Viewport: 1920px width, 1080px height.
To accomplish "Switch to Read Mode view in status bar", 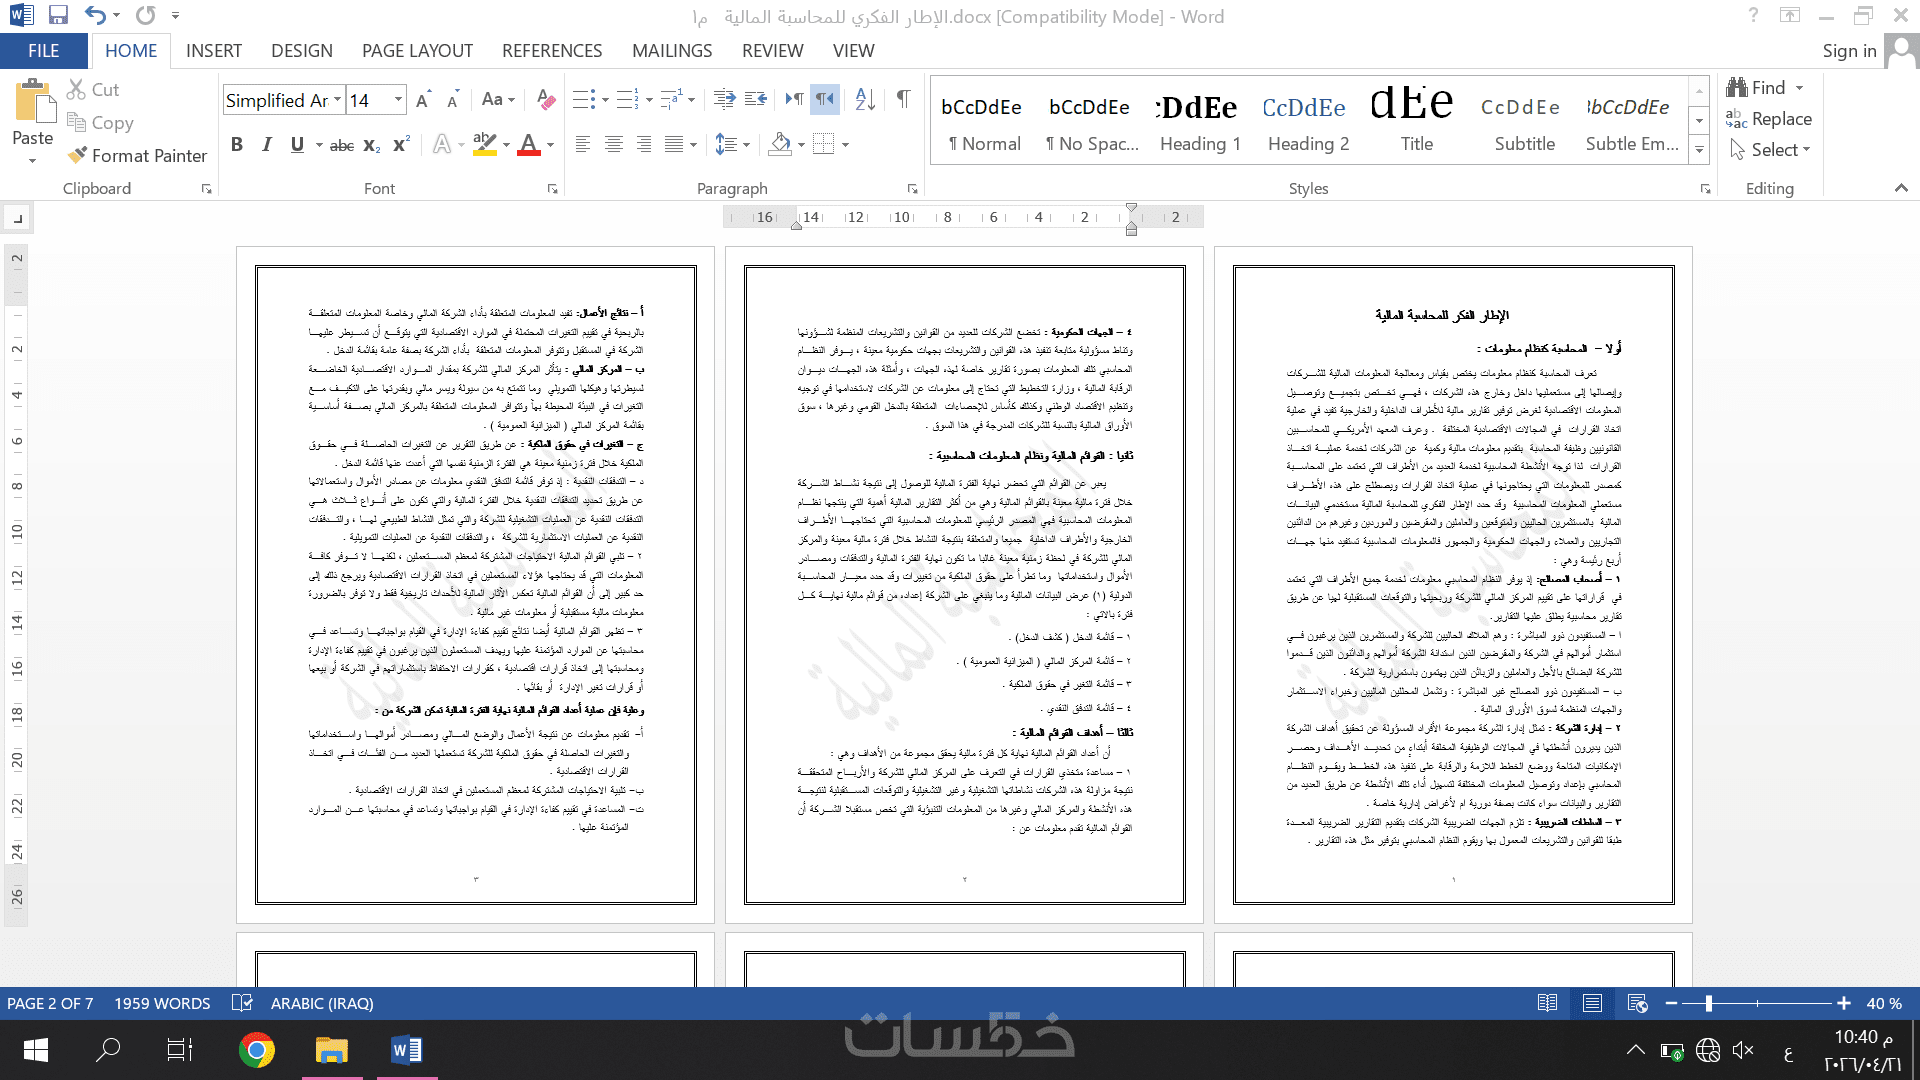I will pos(1547,1003).
